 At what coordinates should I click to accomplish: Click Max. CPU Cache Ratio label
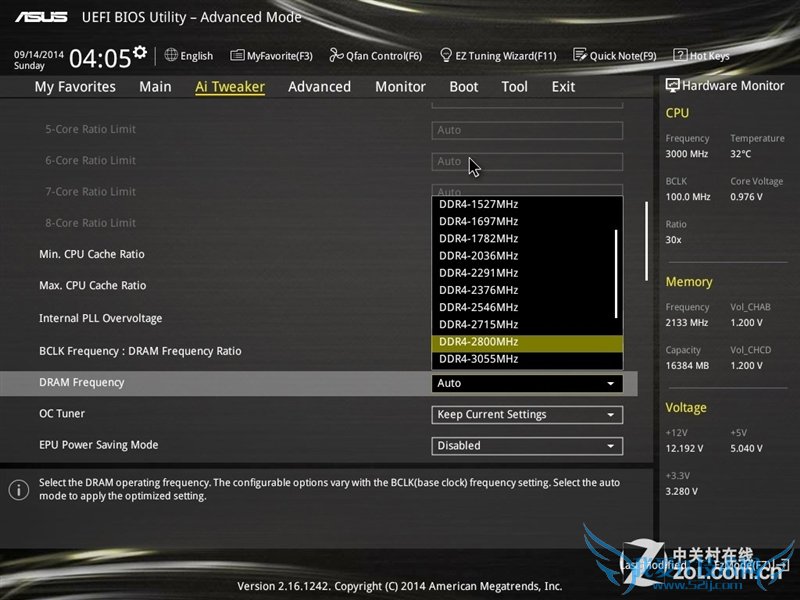point(92,286)
